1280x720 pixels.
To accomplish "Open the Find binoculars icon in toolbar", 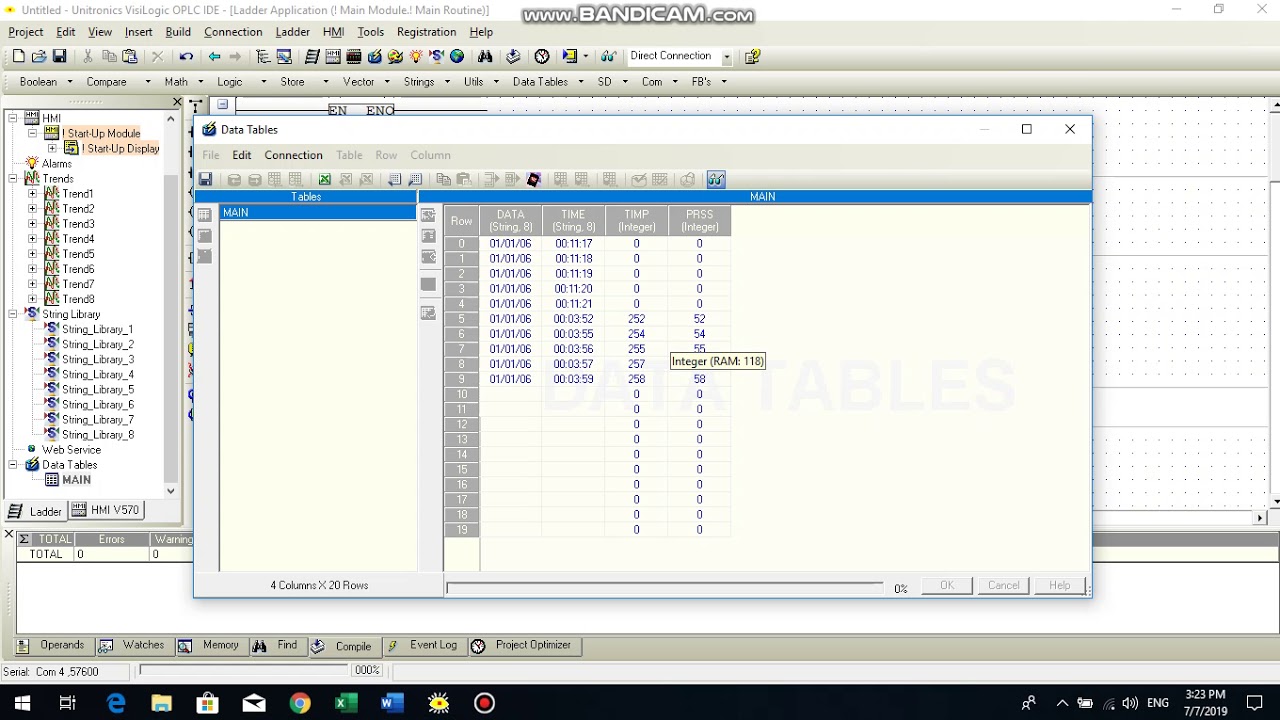I will pos(485,56).
